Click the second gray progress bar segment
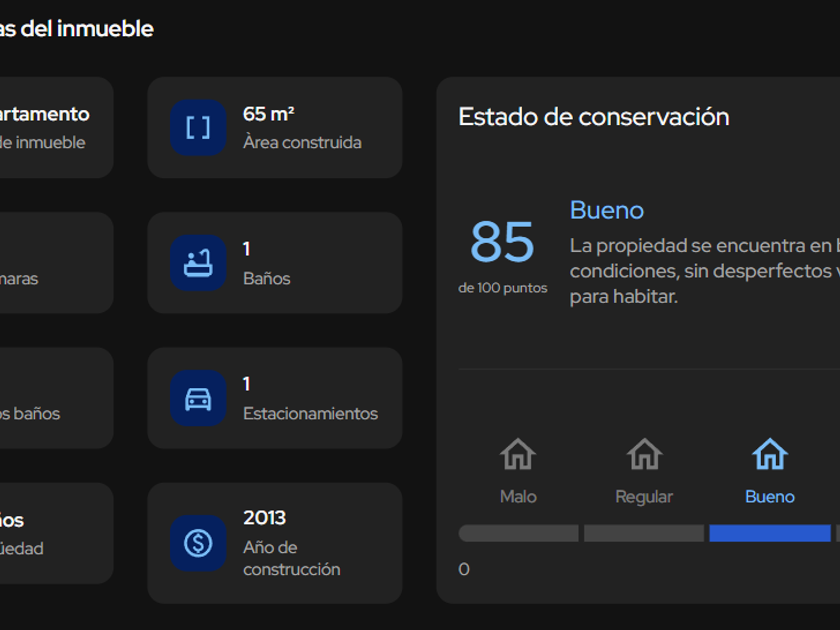The height and width of the screenshot is (630, 840). [x=644, y=533]
